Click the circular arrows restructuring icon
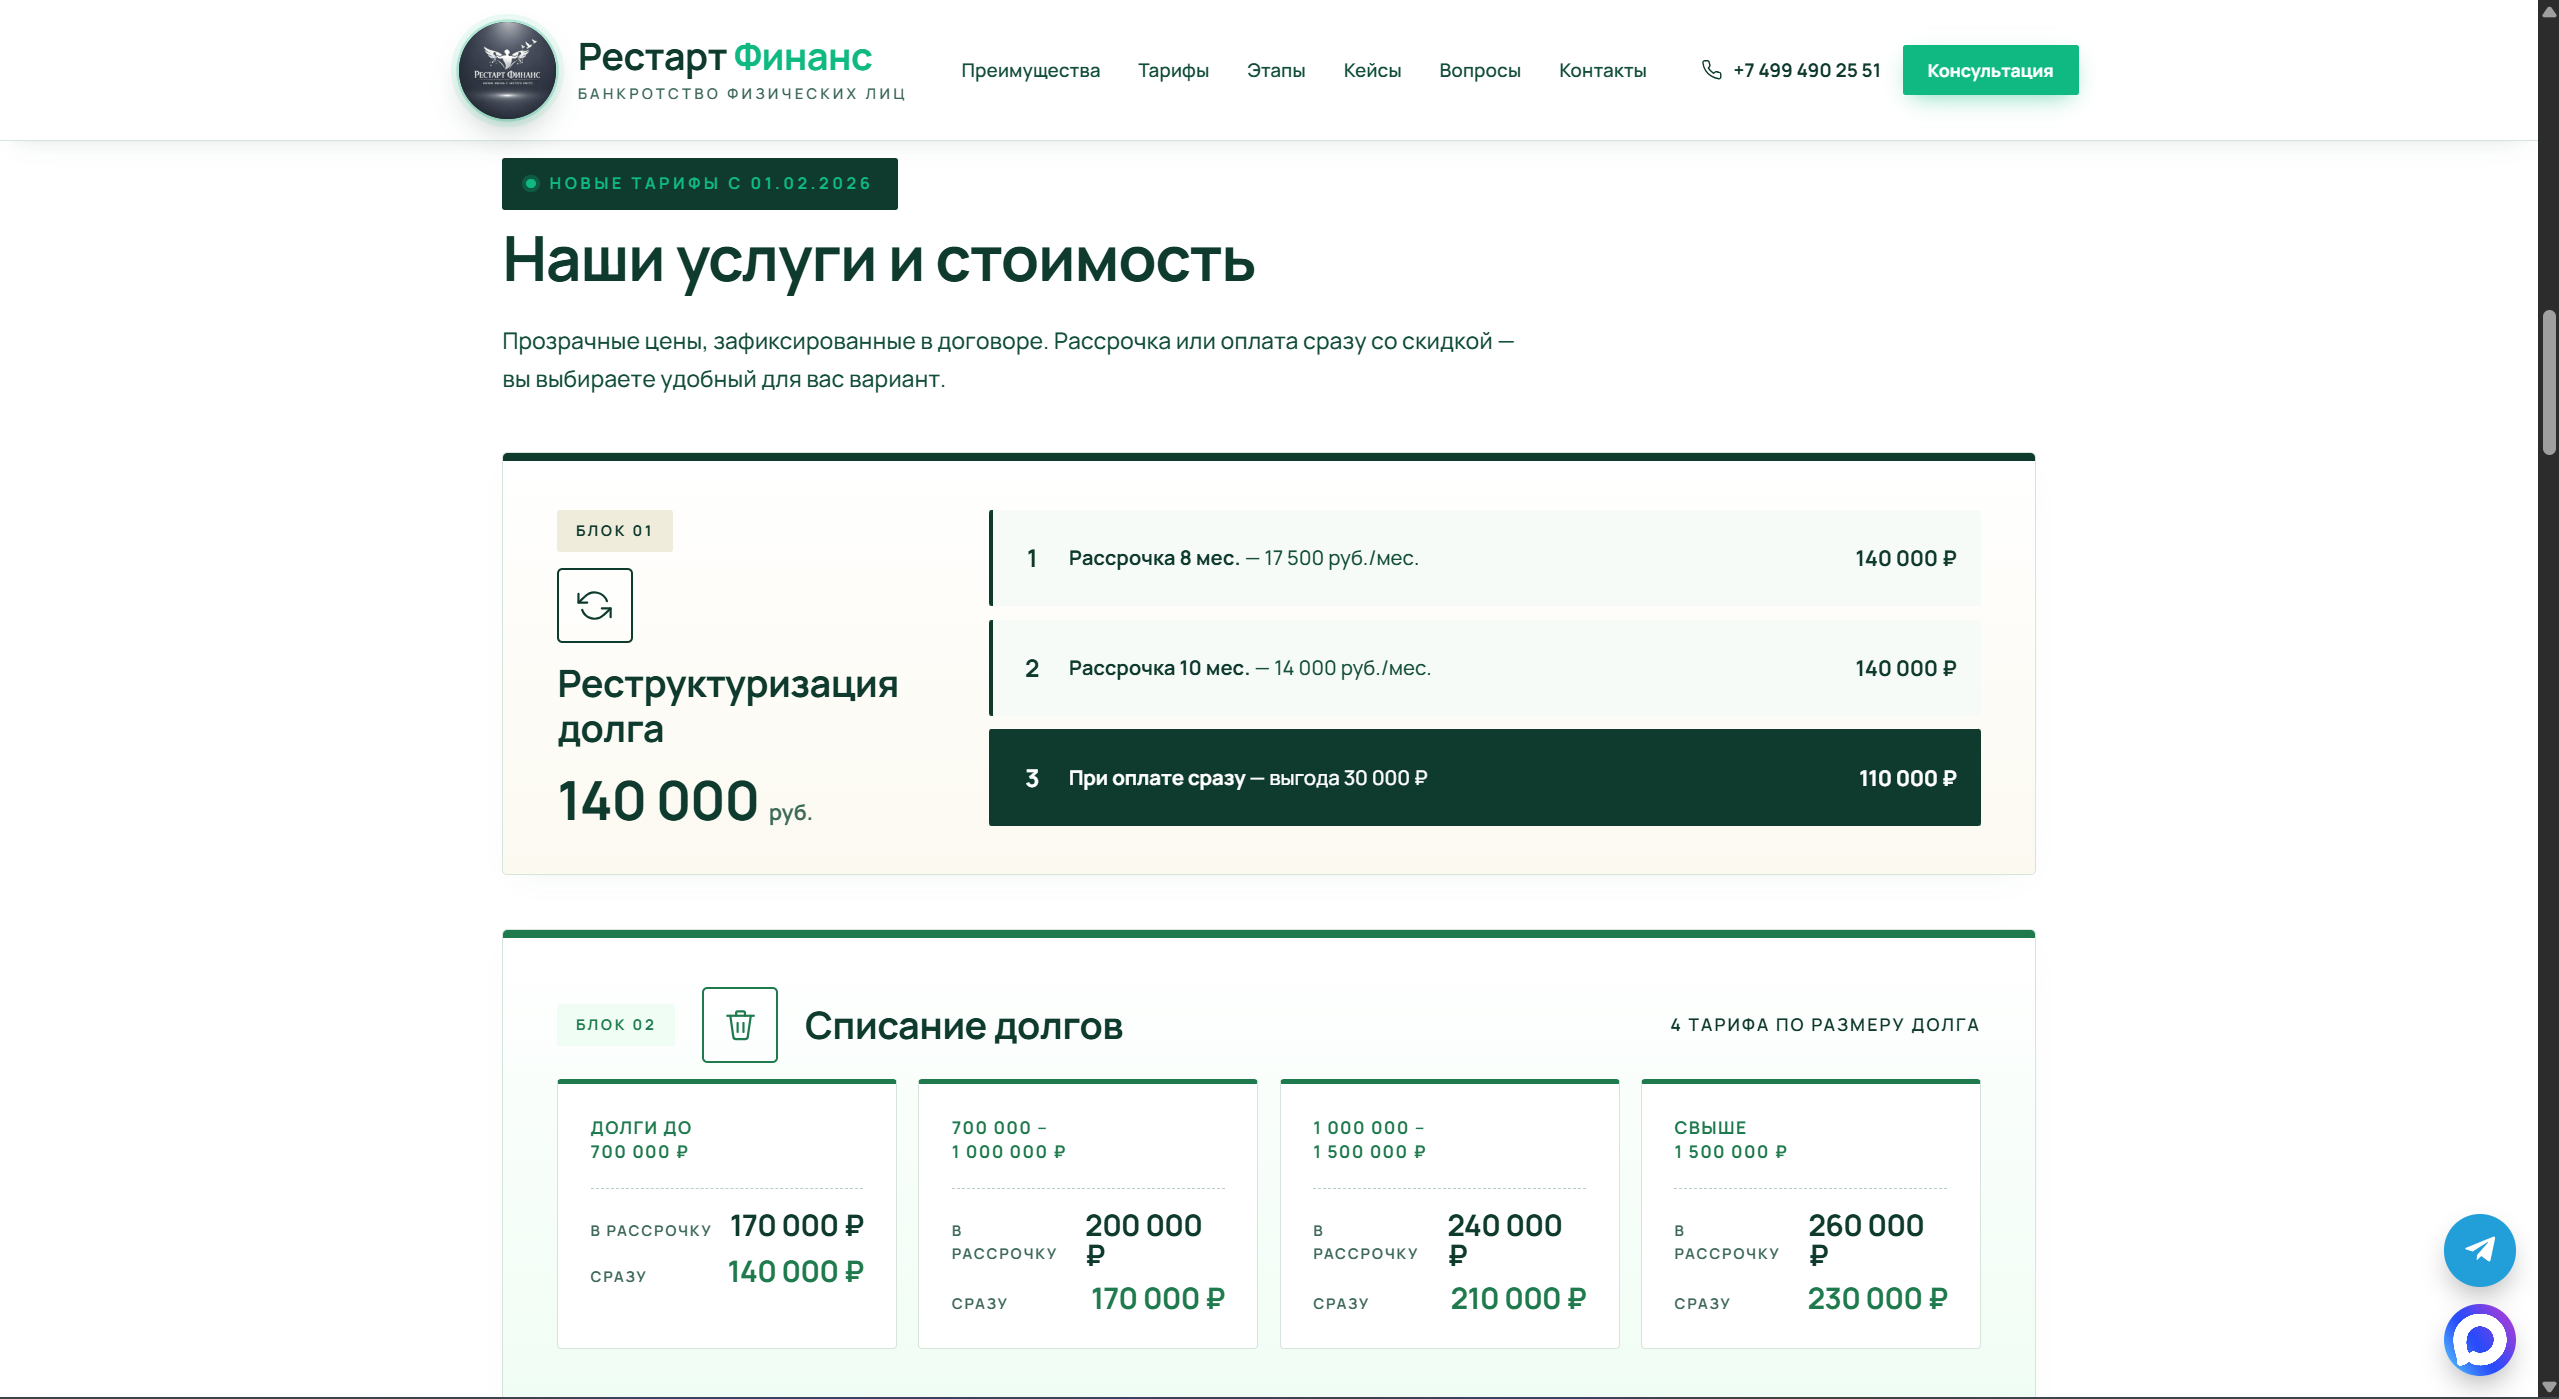 594,605
